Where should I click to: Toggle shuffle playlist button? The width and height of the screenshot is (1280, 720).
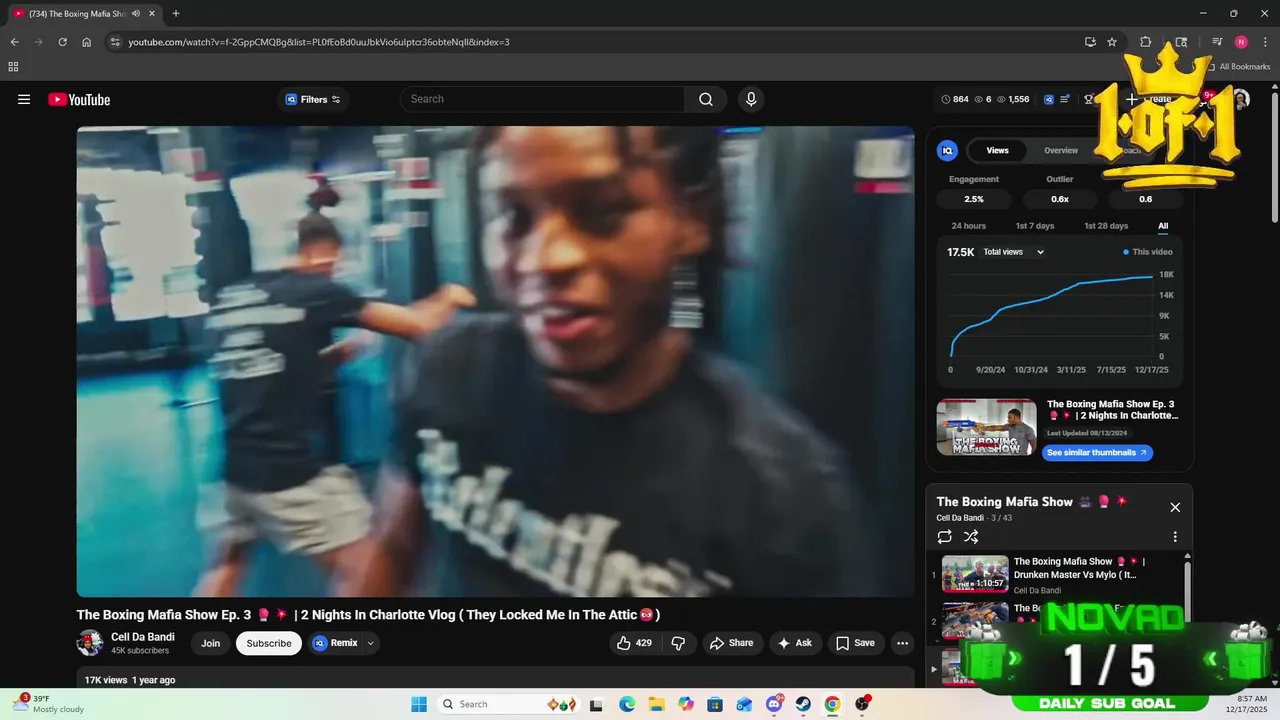coord(971,537)
